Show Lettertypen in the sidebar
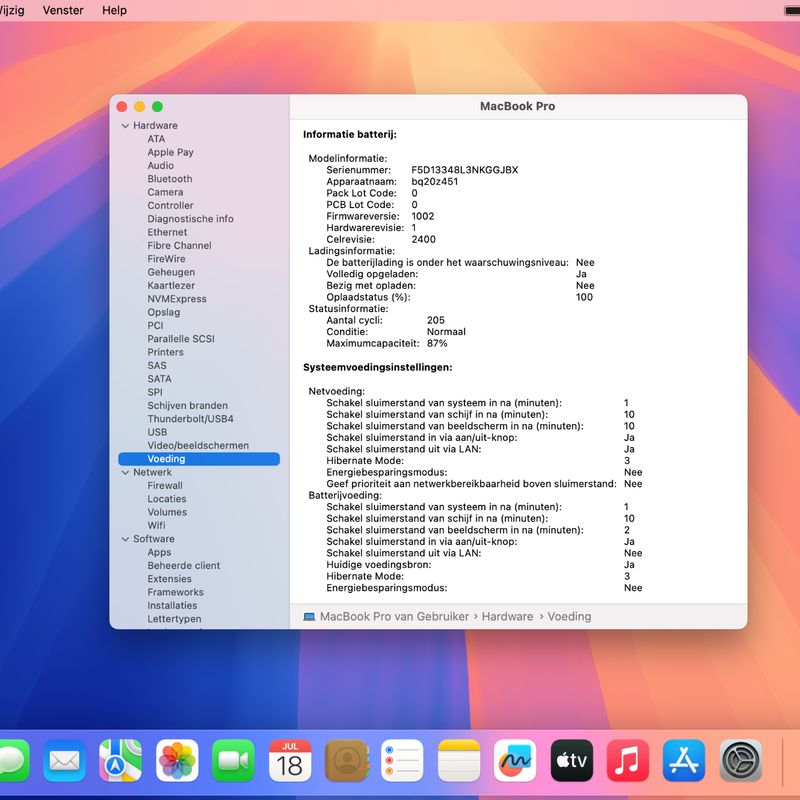The image size is (800, 800). coord(174,618)
